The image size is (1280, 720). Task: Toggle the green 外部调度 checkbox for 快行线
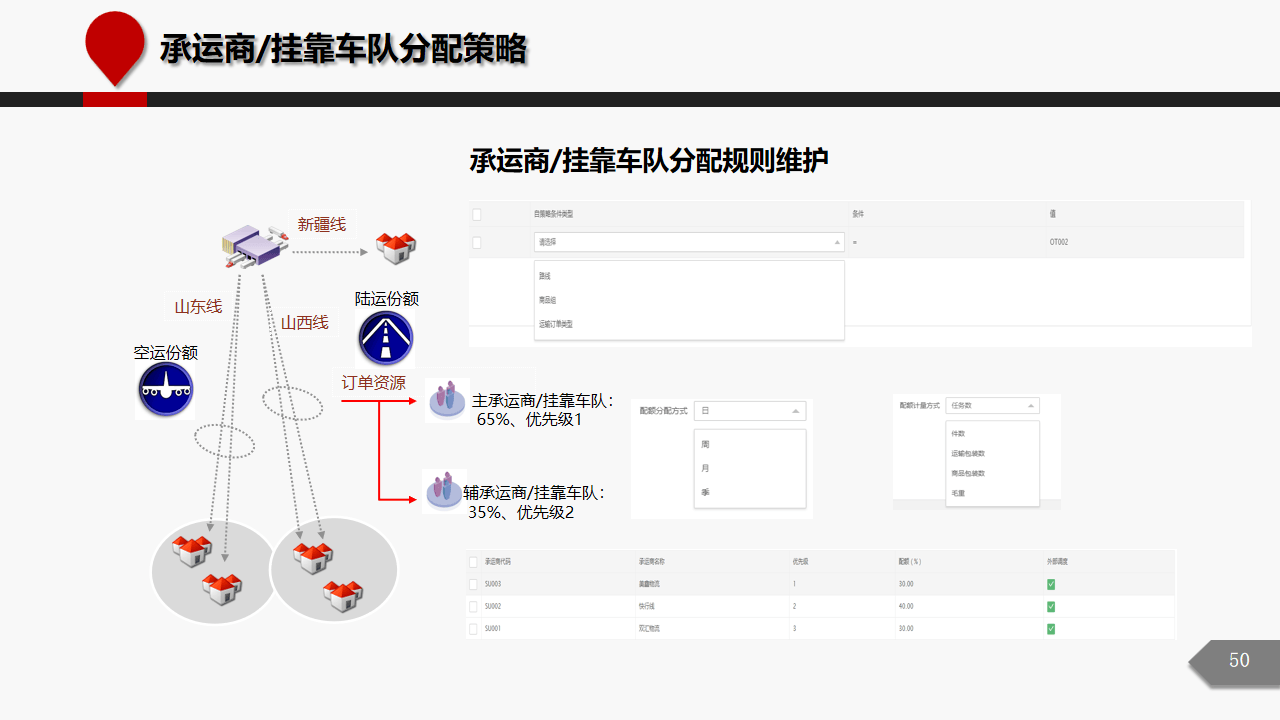1051,606
